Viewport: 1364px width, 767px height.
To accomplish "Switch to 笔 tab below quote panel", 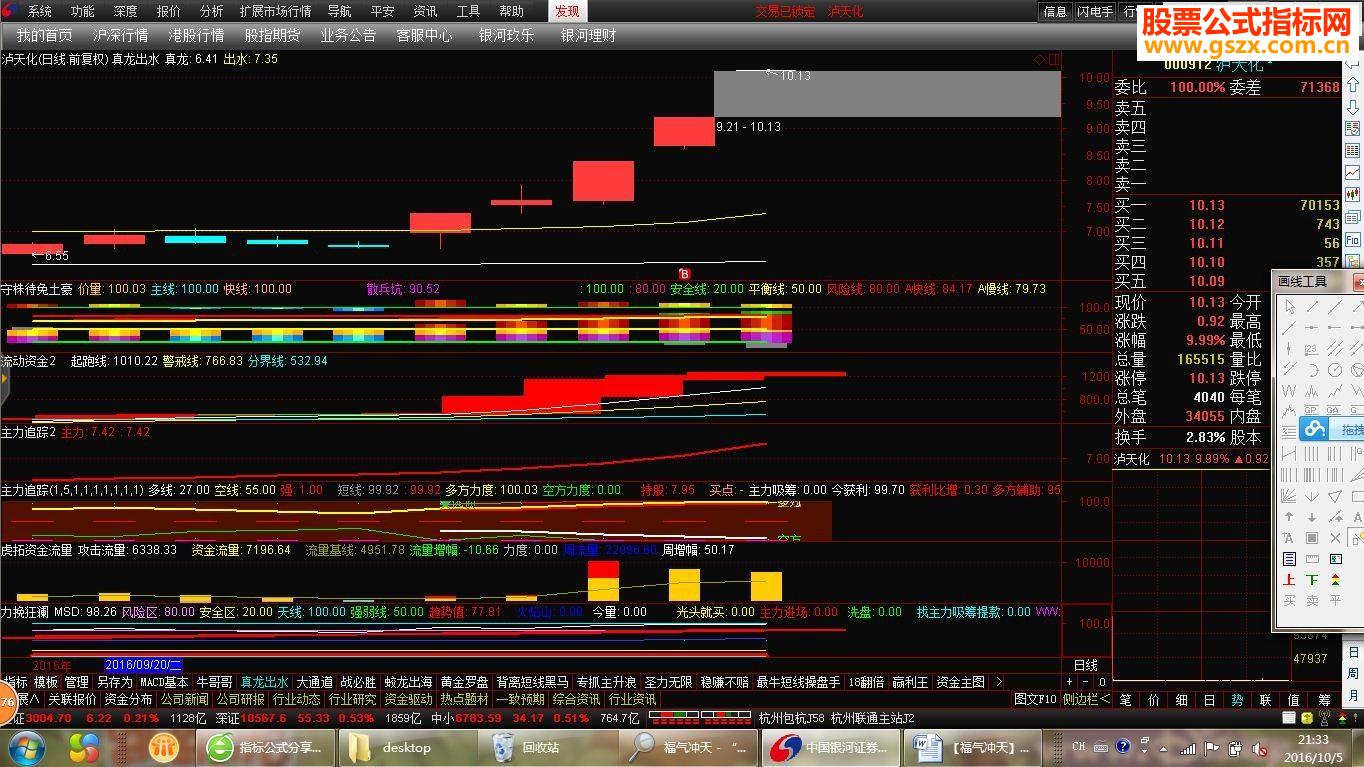I will [1125, 700].
